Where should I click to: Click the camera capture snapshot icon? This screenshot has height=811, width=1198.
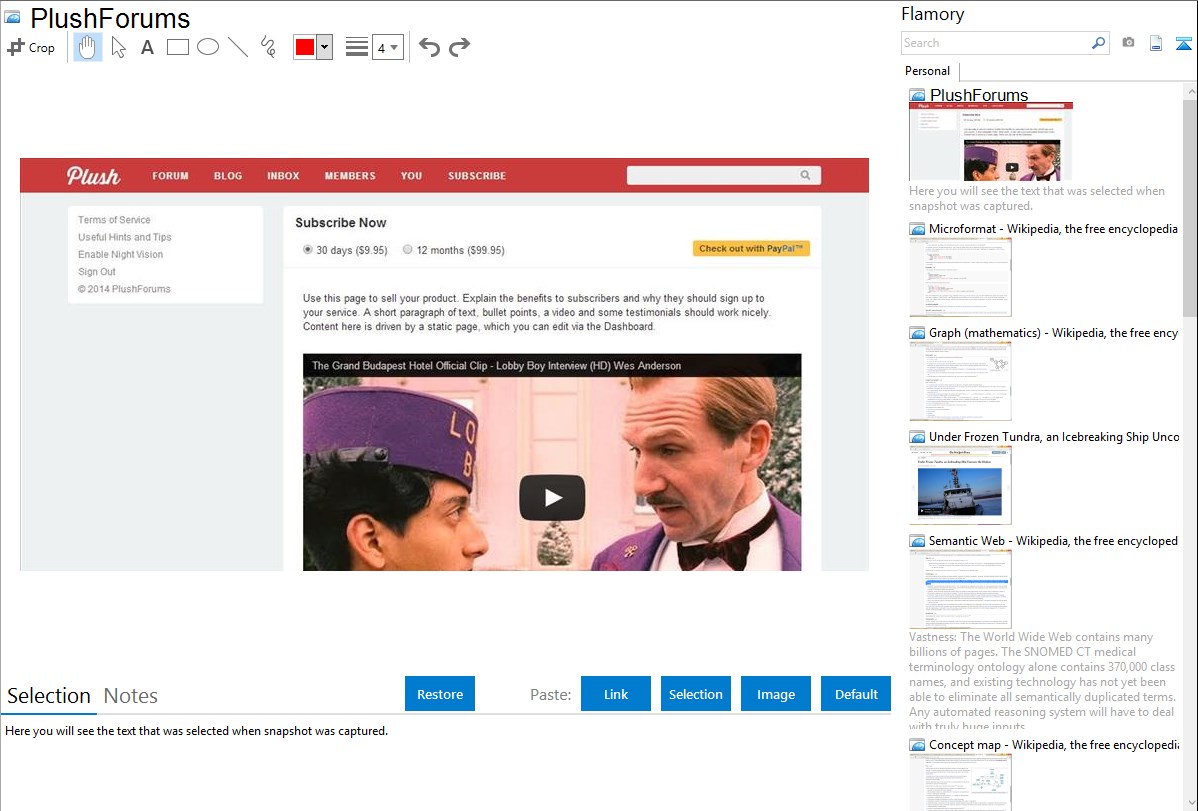[1128, 43]
